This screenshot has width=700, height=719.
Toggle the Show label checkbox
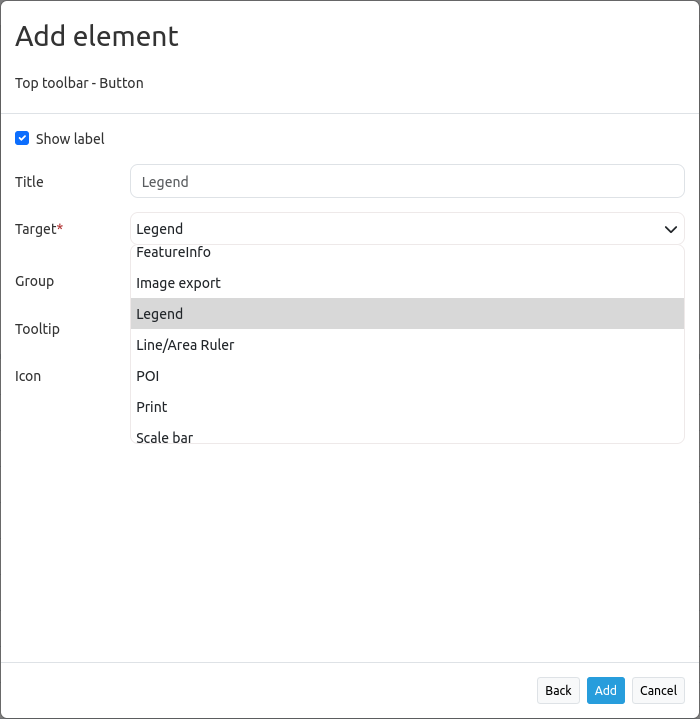[x=22, y=139]
